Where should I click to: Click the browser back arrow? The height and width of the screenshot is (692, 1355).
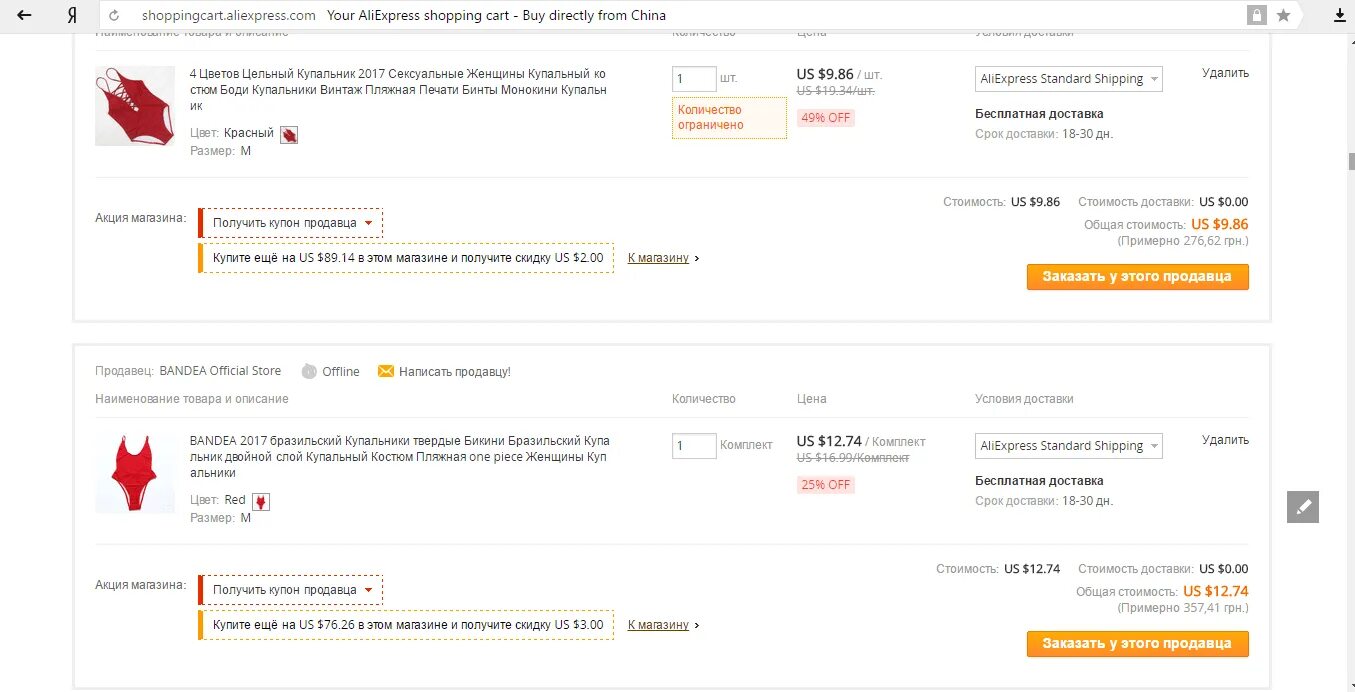(24, 16)
